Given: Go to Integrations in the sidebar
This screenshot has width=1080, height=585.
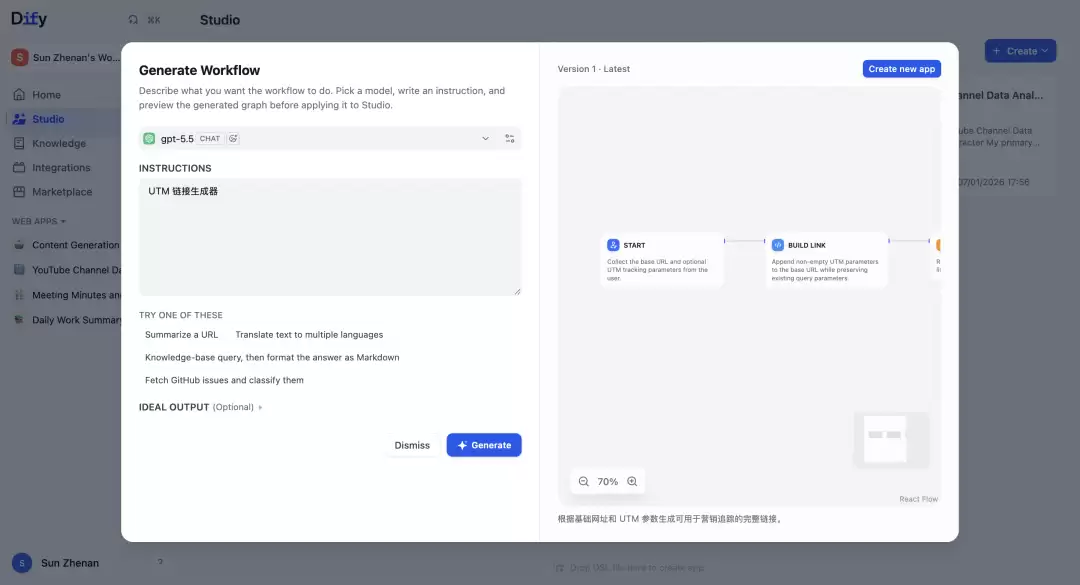Looking at the screenshot, I should point(61,167).
